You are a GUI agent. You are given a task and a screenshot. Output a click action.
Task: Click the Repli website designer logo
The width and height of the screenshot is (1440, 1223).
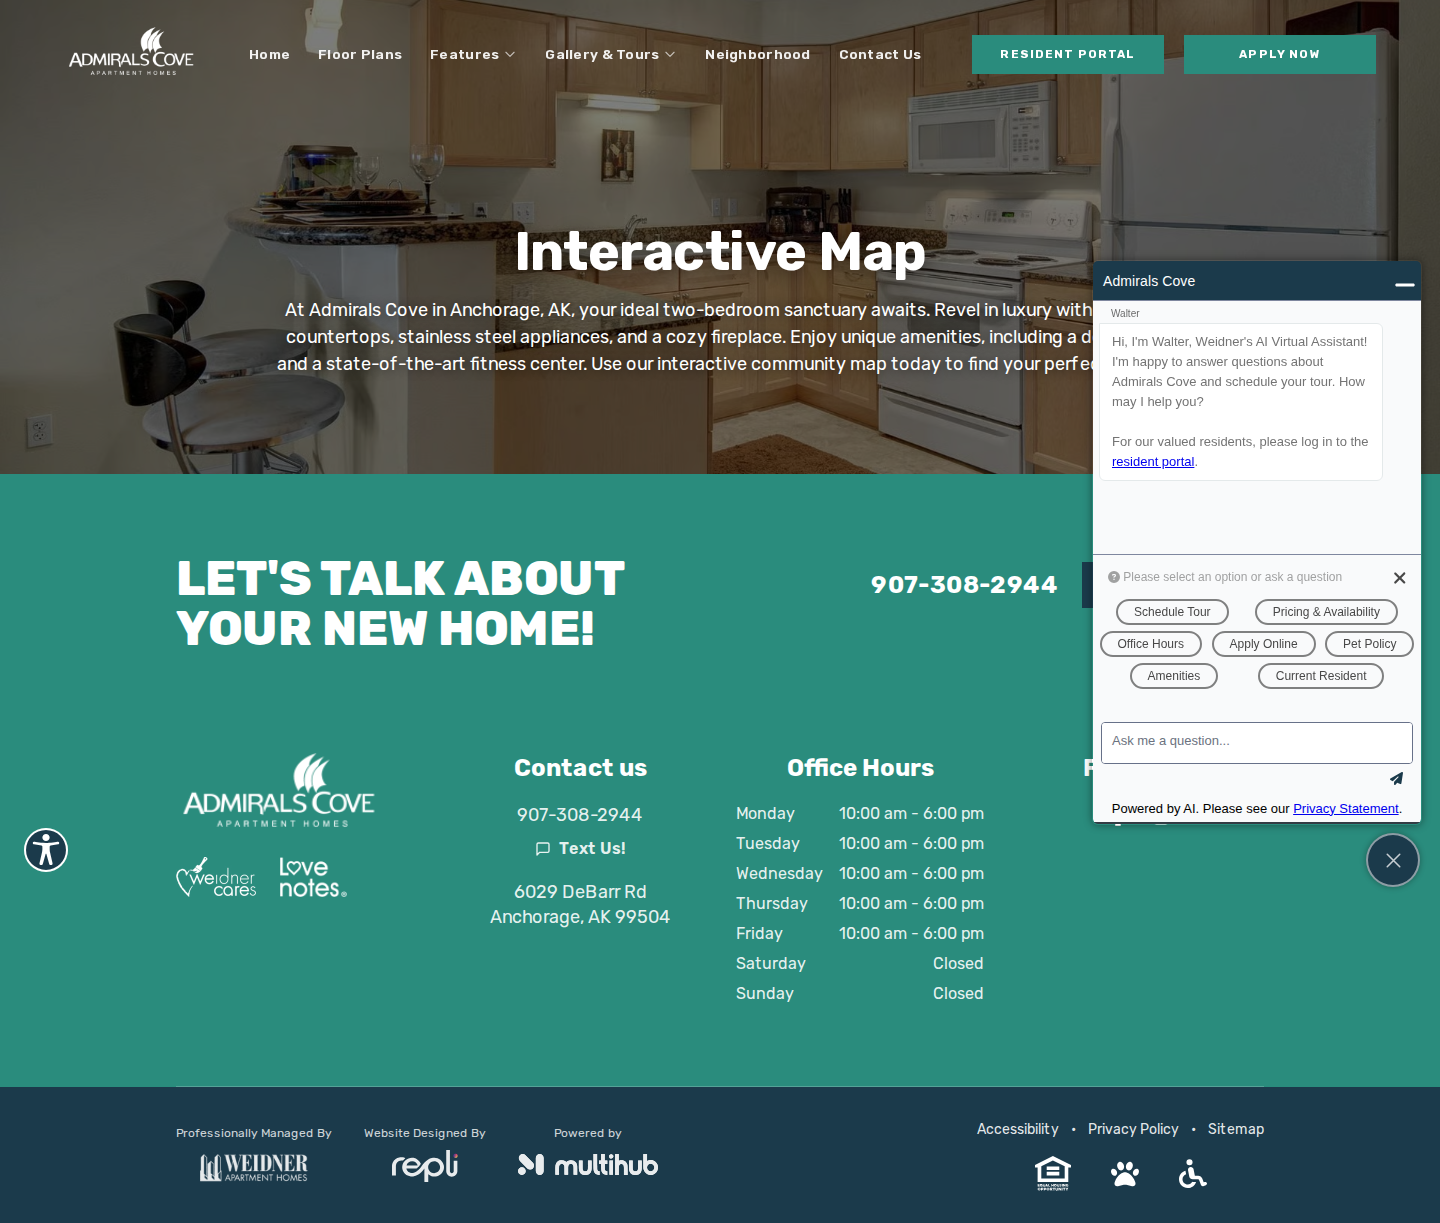click(x=424, y=1165)
